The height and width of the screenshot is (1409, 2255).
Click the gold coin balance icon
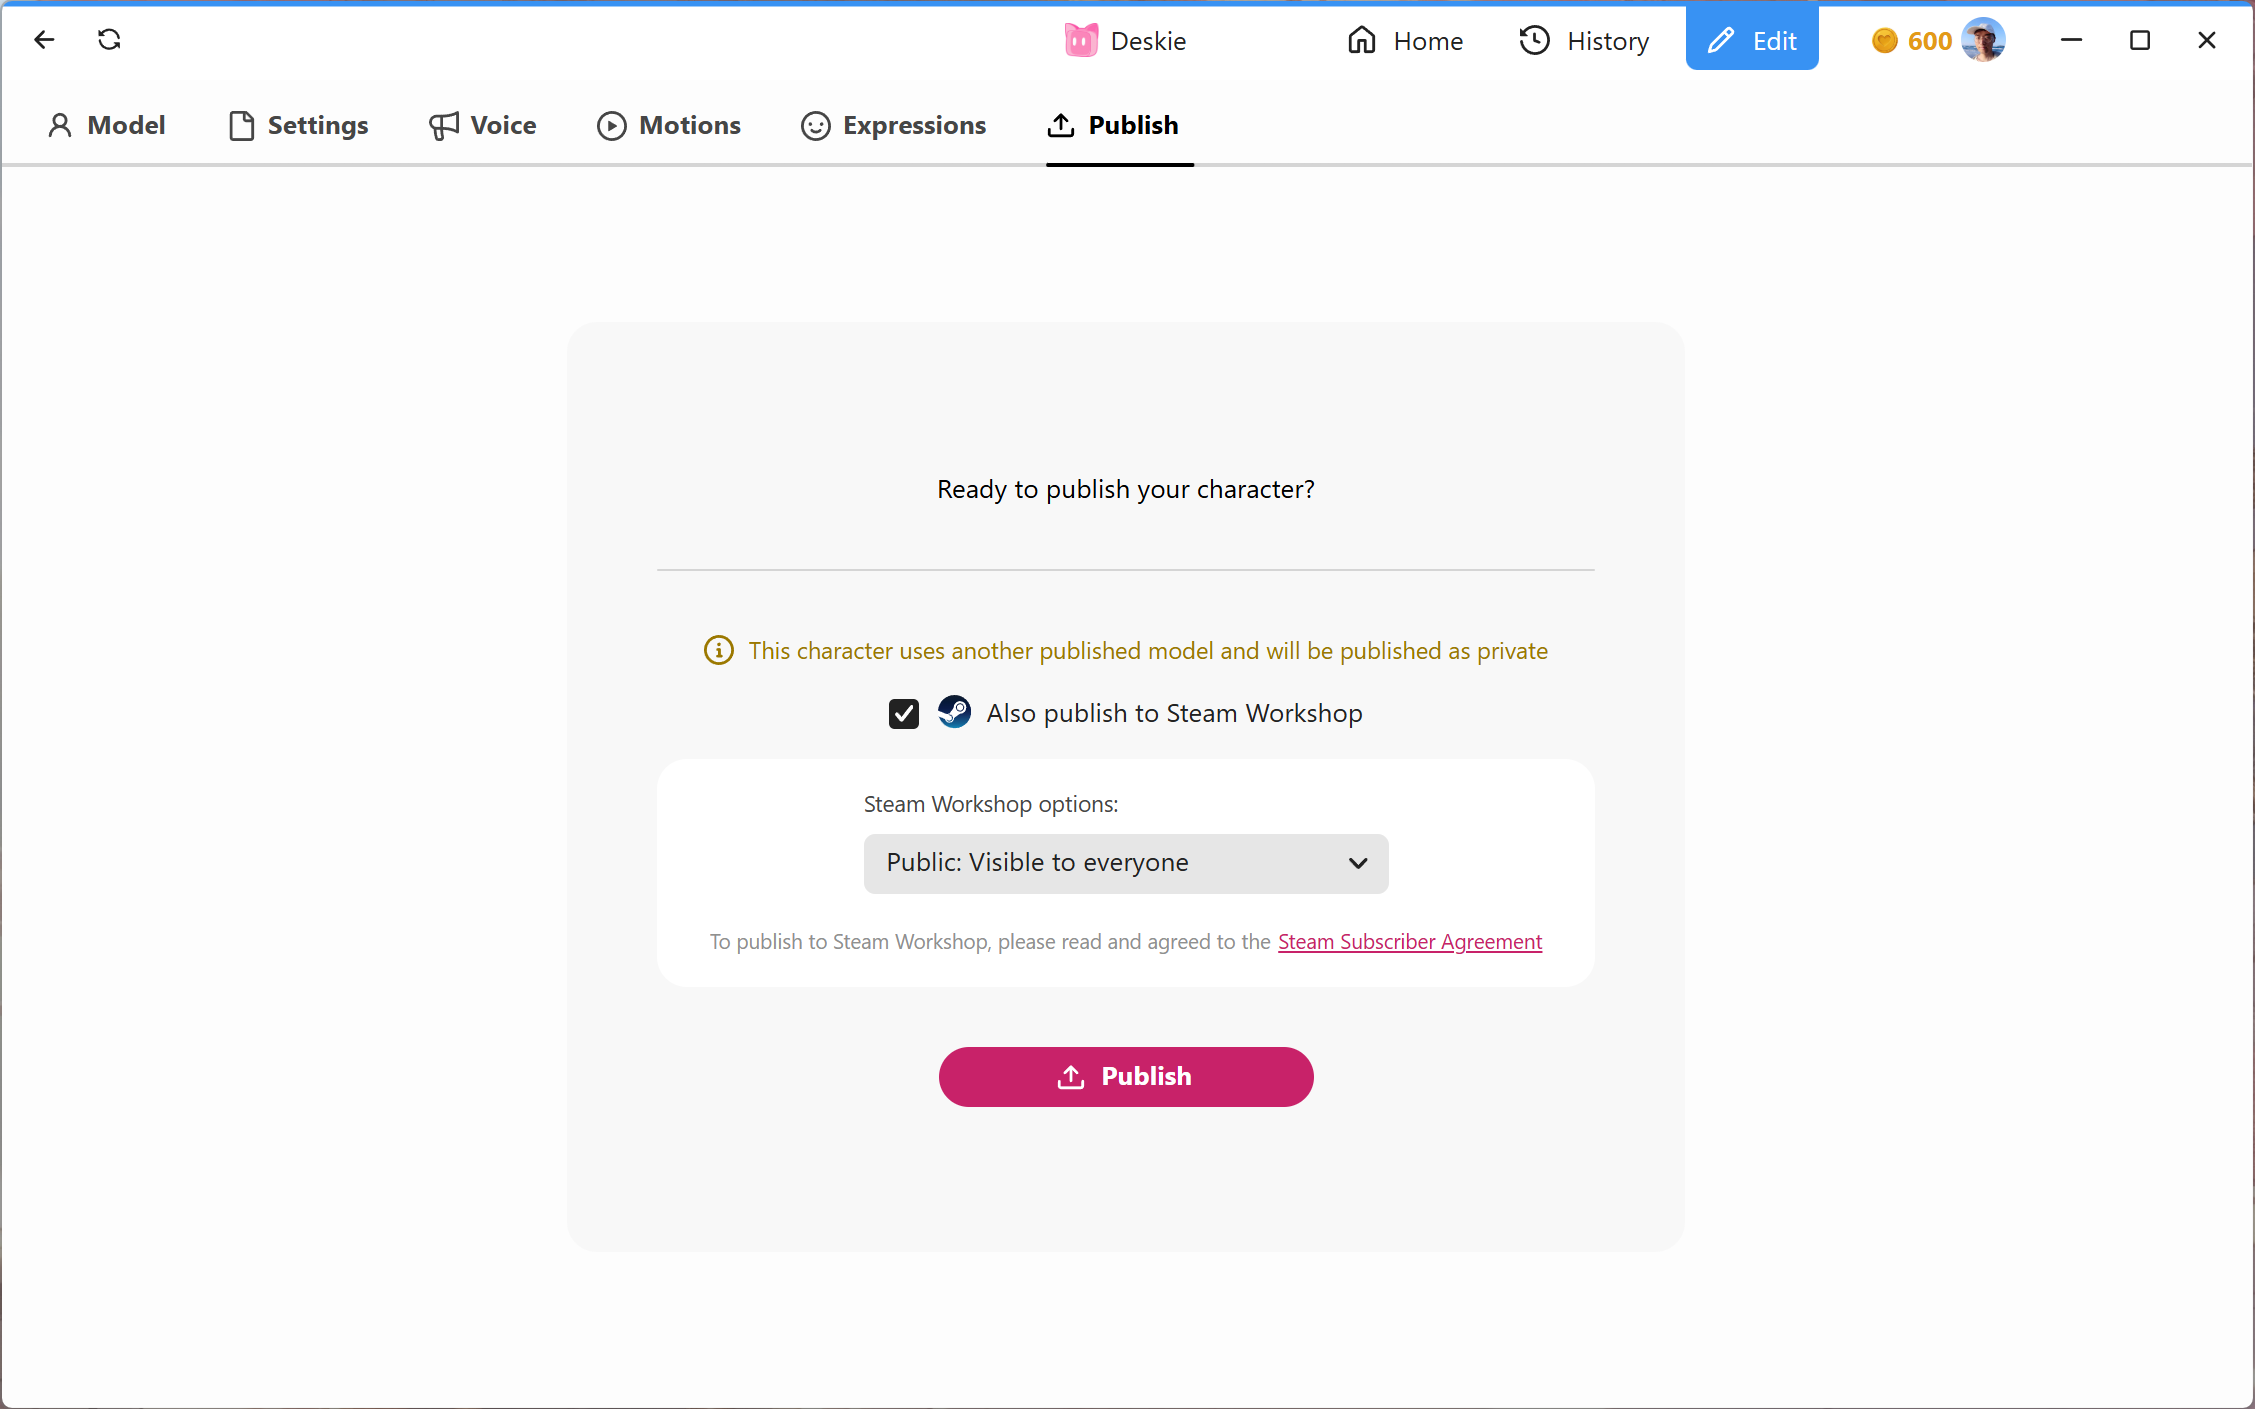pyautogui.click(x=1885, y=41)
